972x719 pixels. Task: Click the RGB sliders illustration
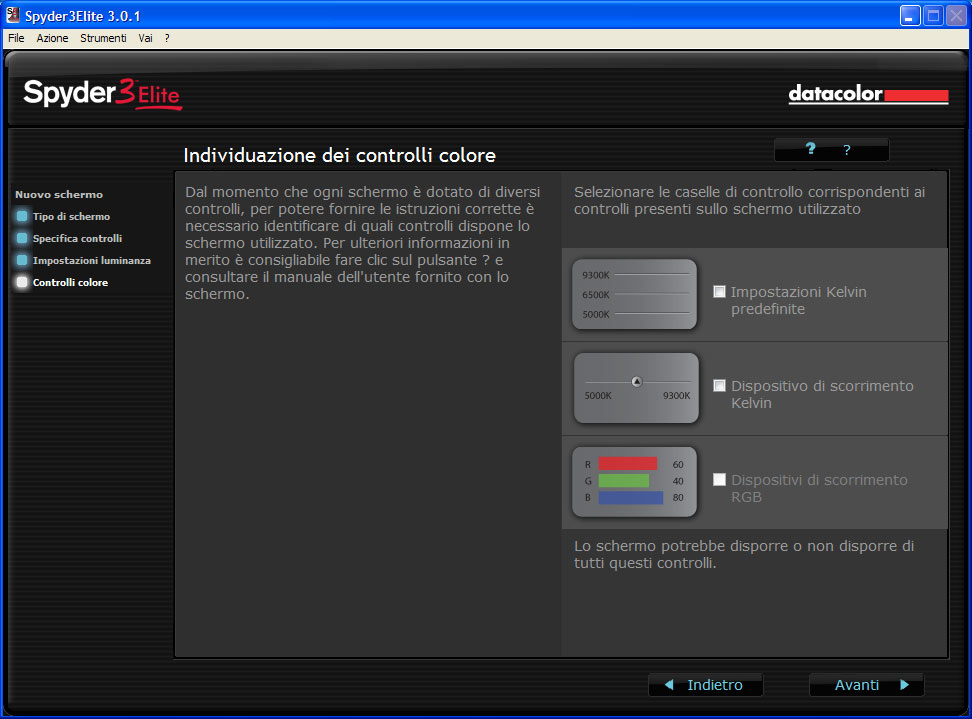click(634, 482)
